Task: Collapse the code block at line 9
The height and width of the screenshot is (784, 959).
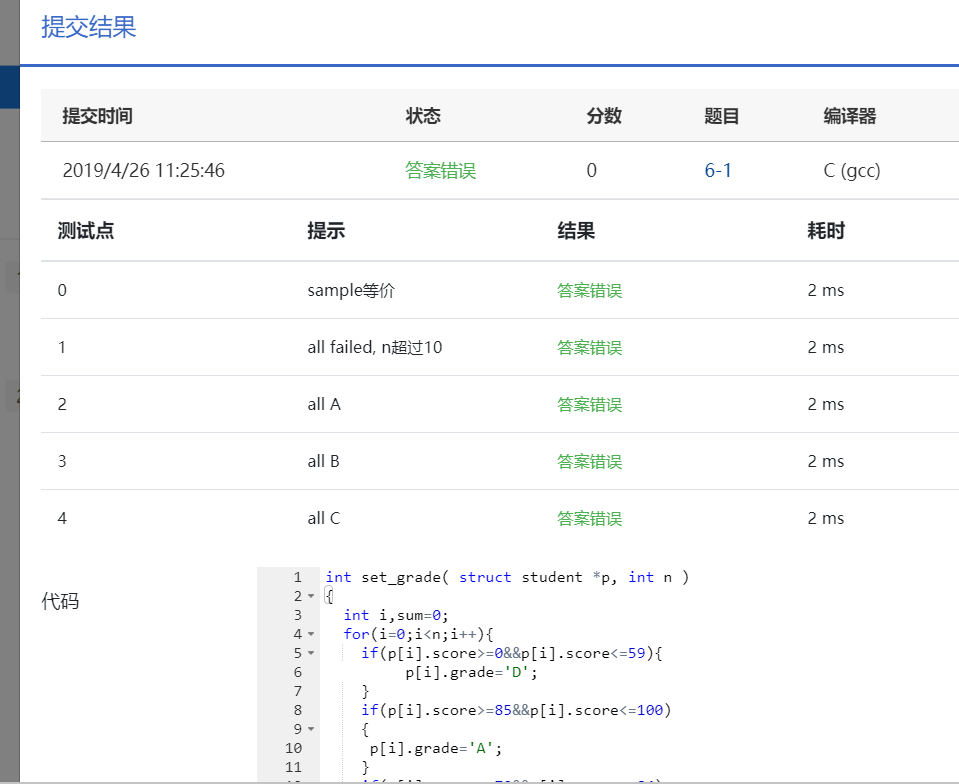Action: (310, 729)
